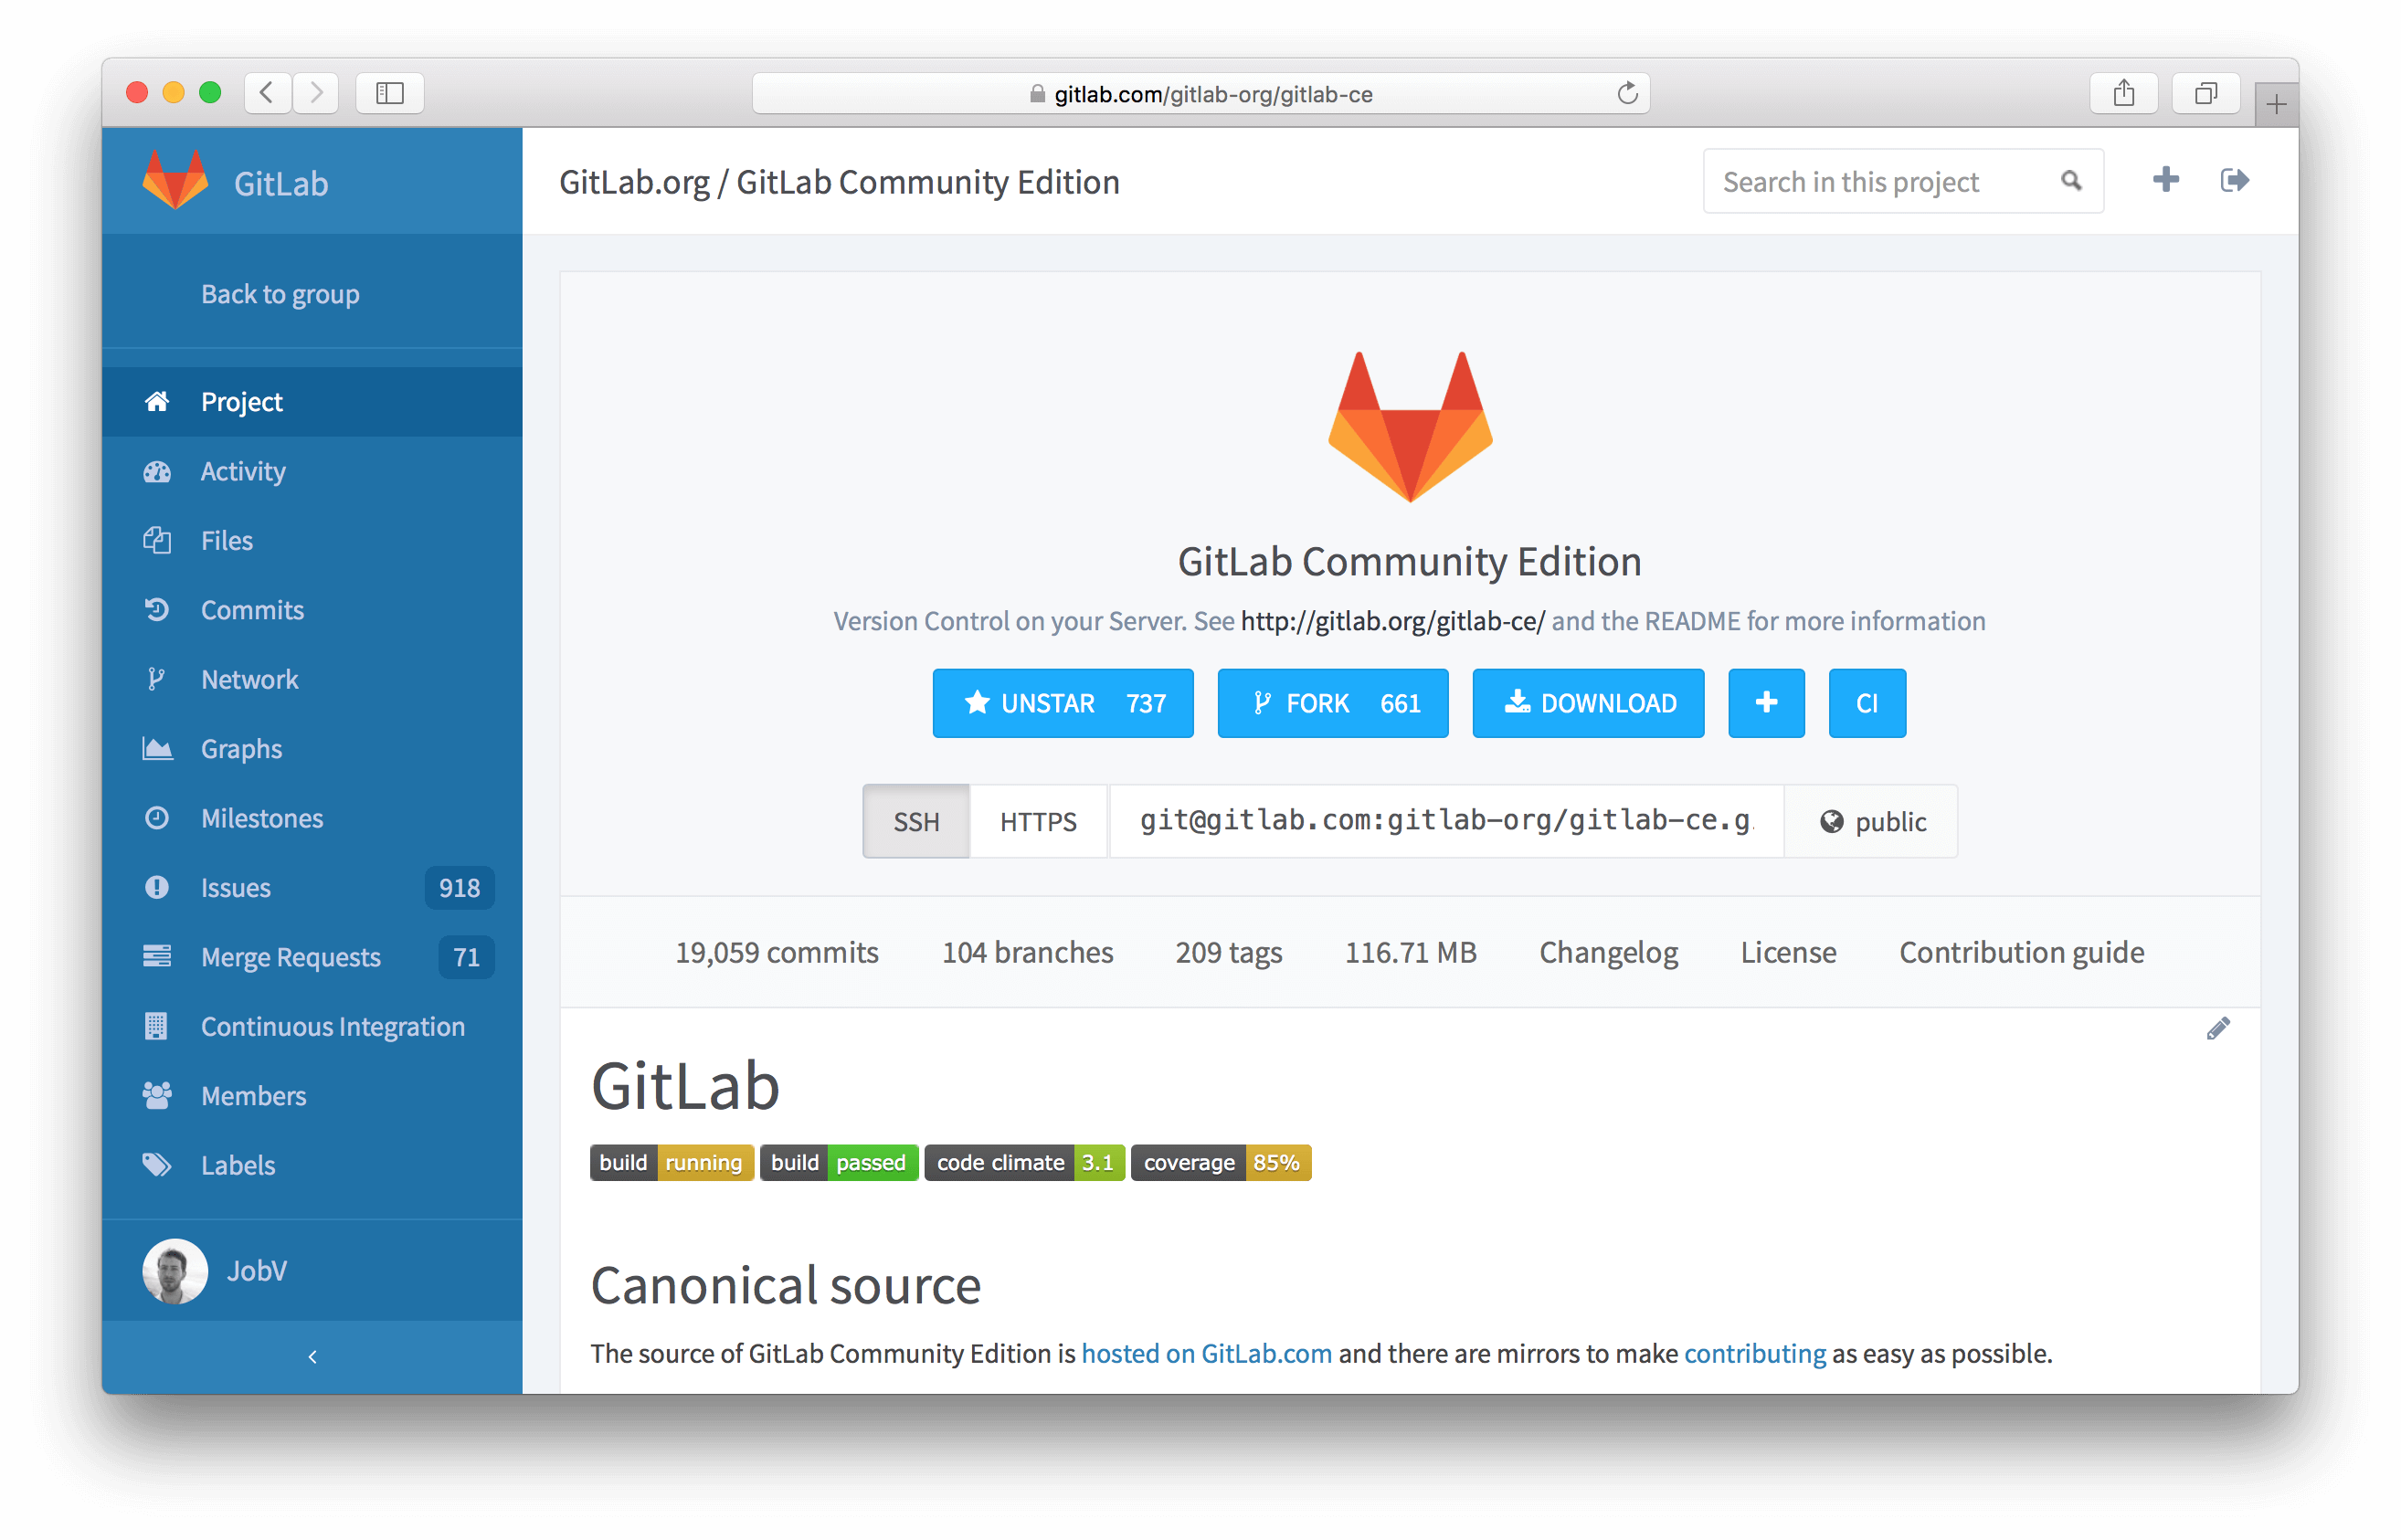Open the hosted on GitLab.com link
The image size is (2401, 1540).
(x=1206, y=1354)
